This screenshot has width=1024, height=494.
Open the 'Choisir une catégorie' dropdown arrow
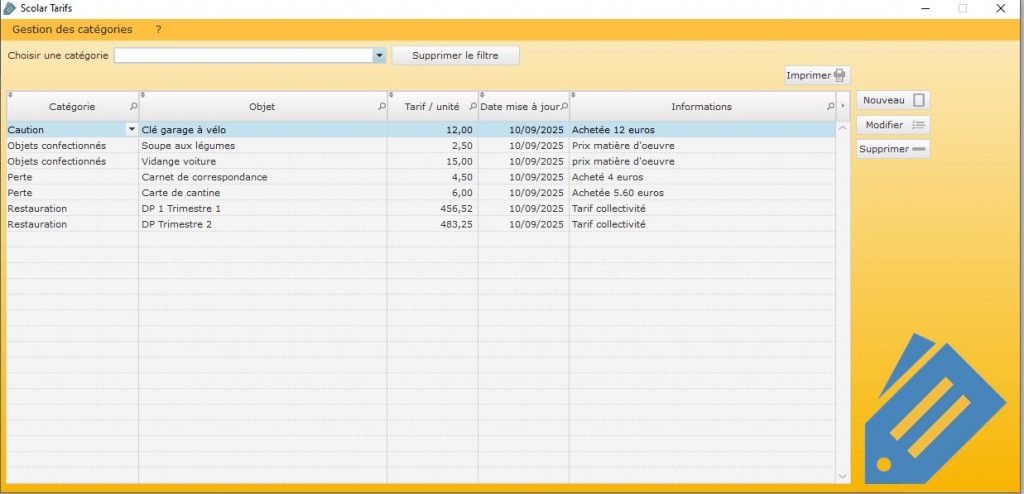(379, 56)
